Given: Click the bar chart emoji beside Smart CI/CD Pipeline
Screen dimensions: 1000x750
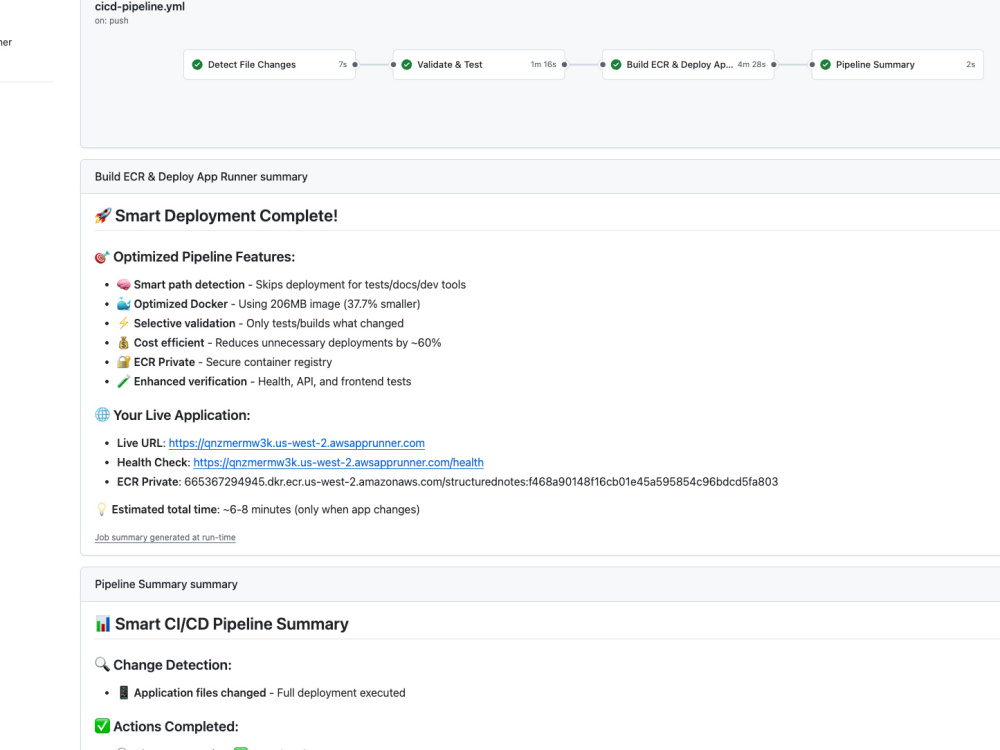Looking at the screenshot, I should (103, 624).
